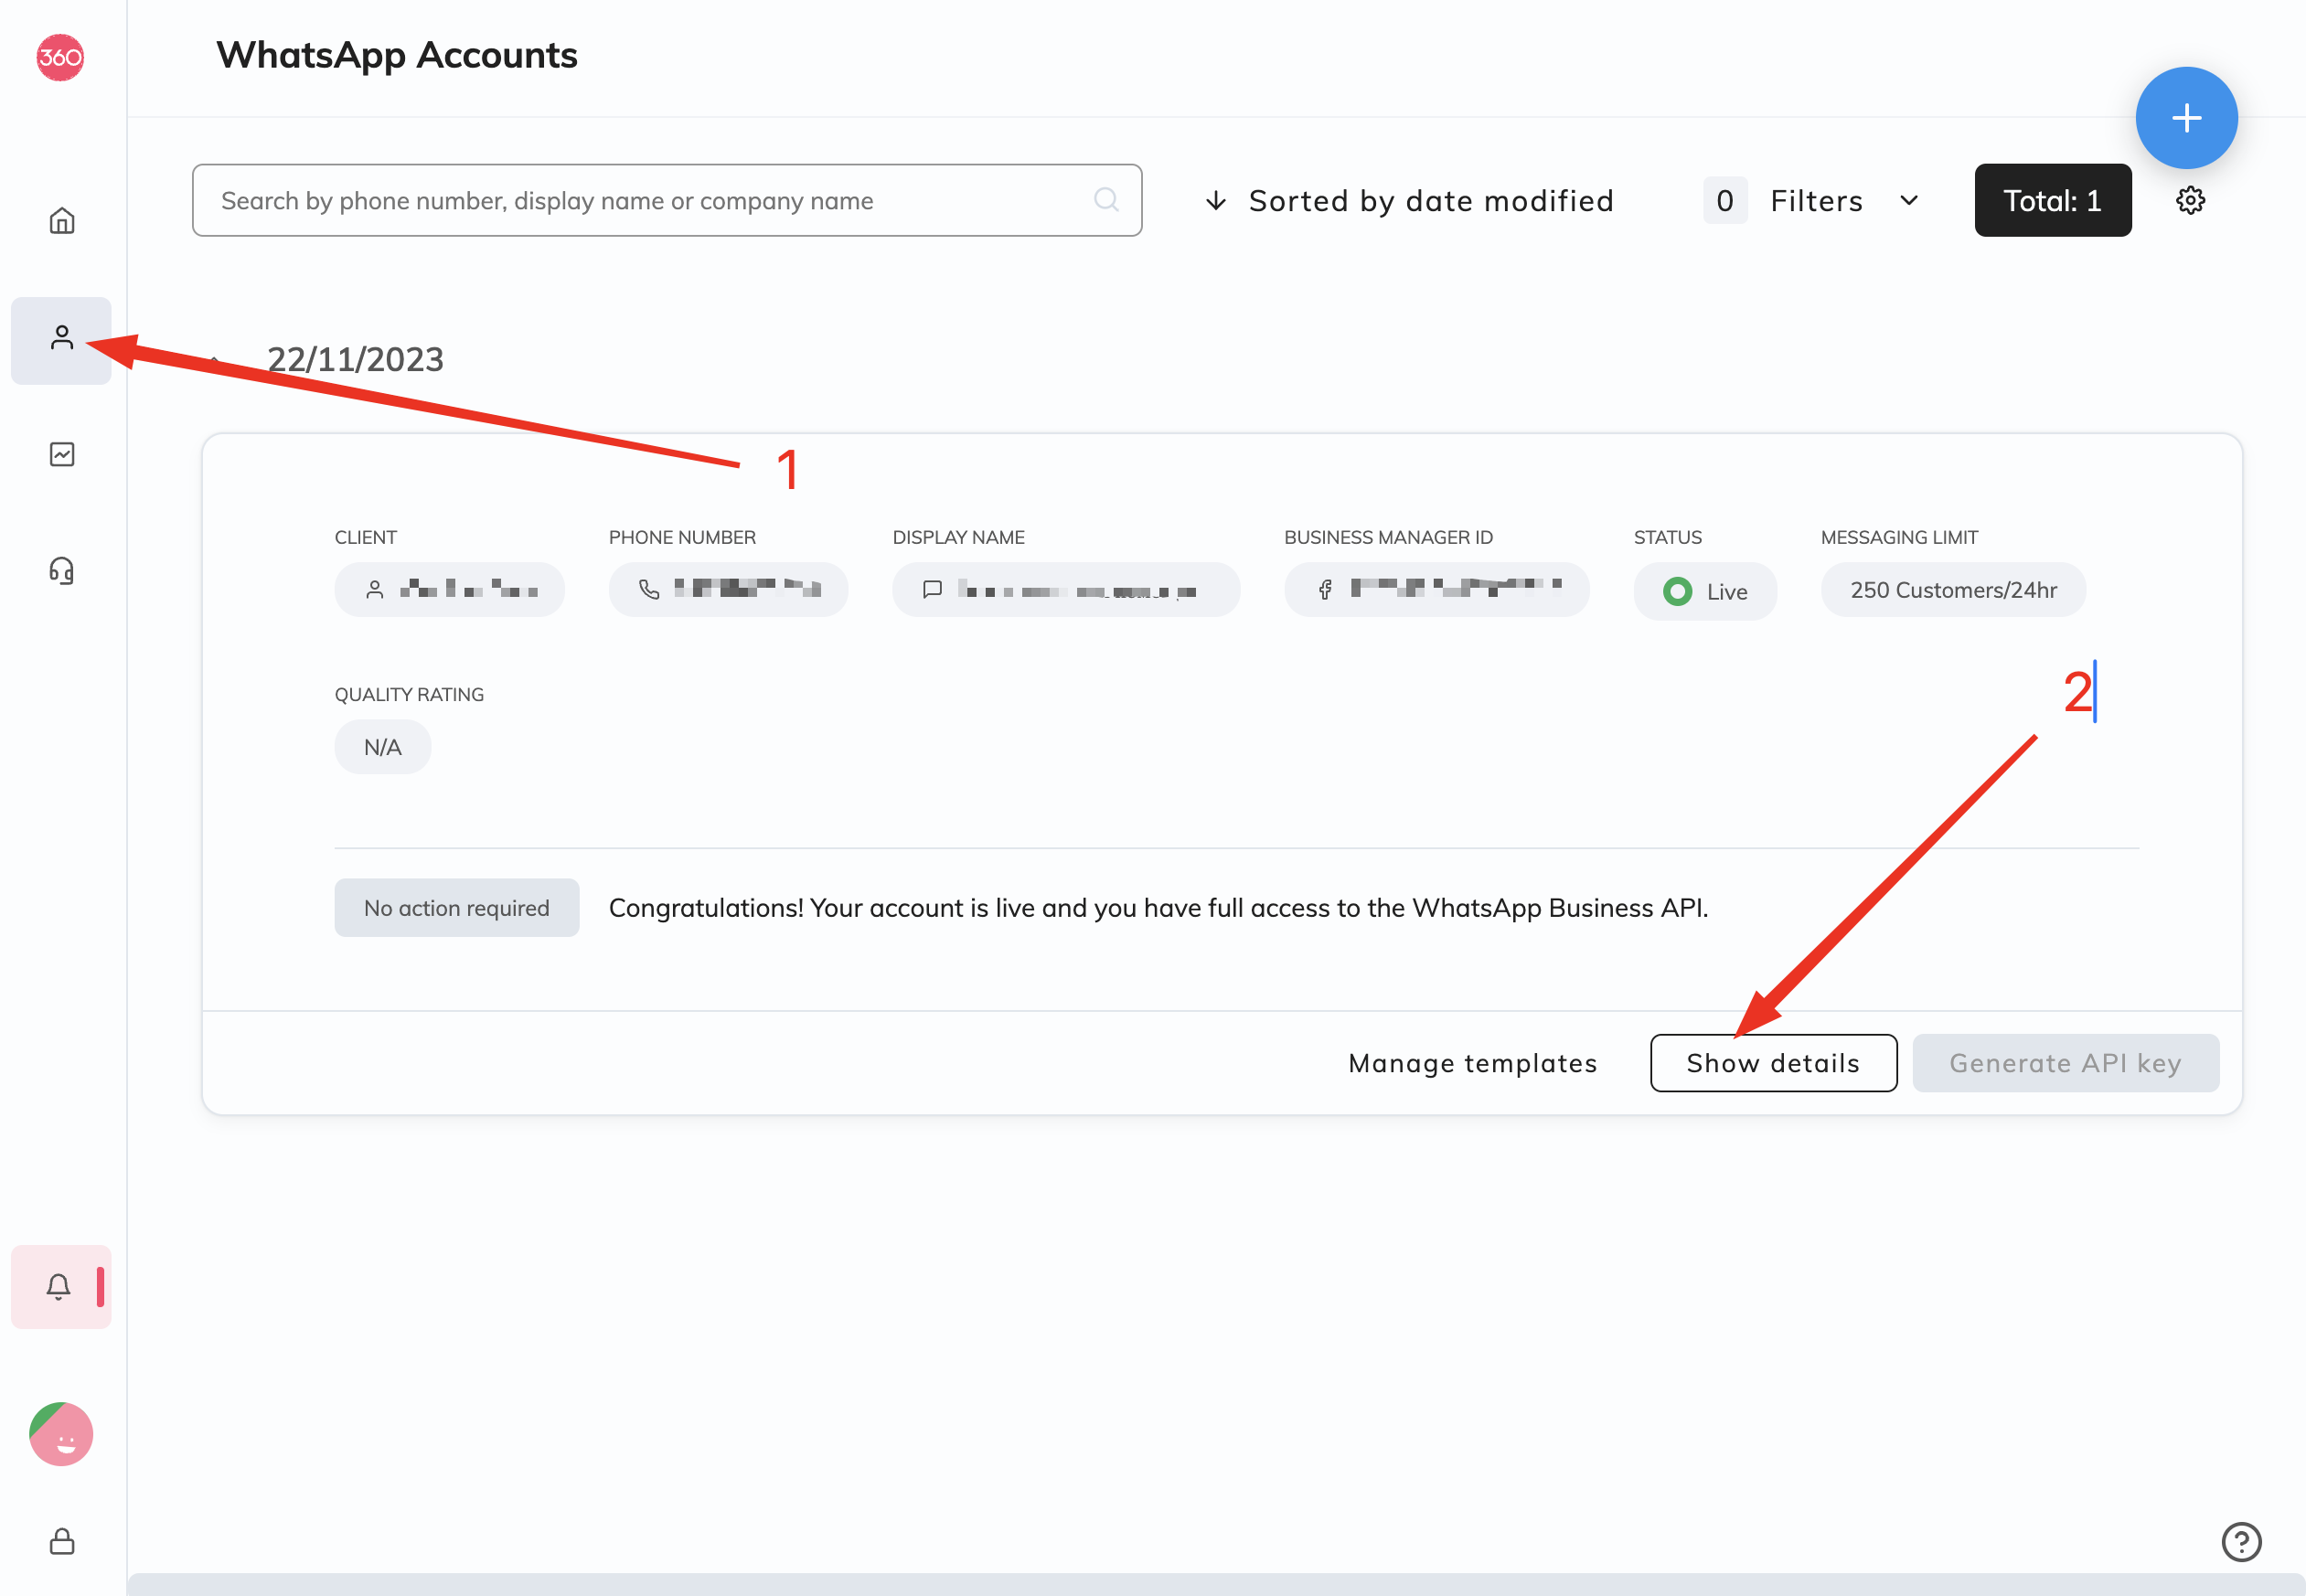Open the help question mark icon
Screen dimensions: 2306x1596
tap(2241, 1541)
